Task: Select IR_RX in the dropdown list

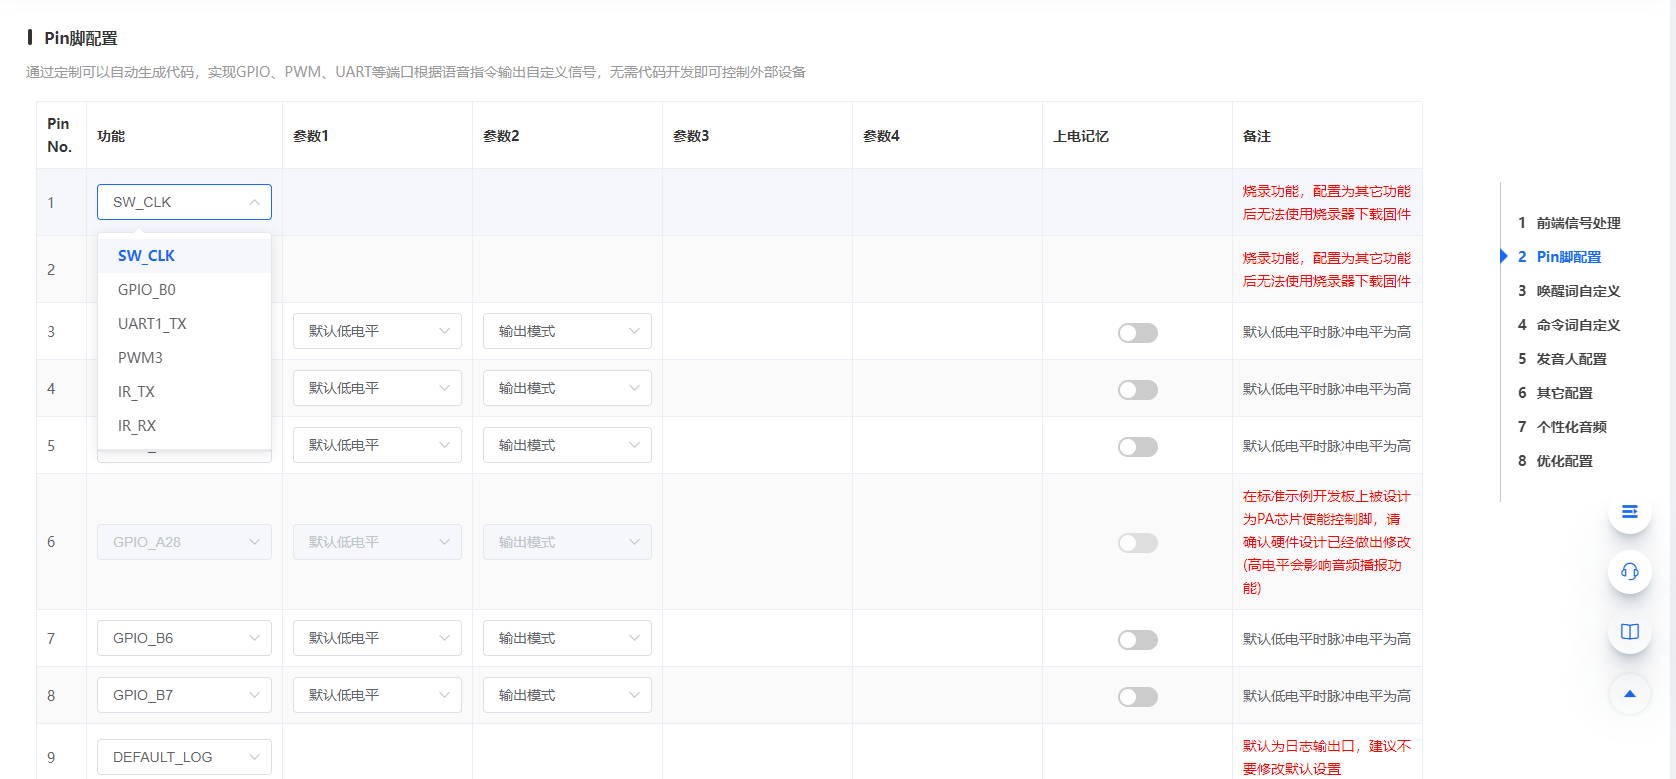Action: [x=137, y=426]
